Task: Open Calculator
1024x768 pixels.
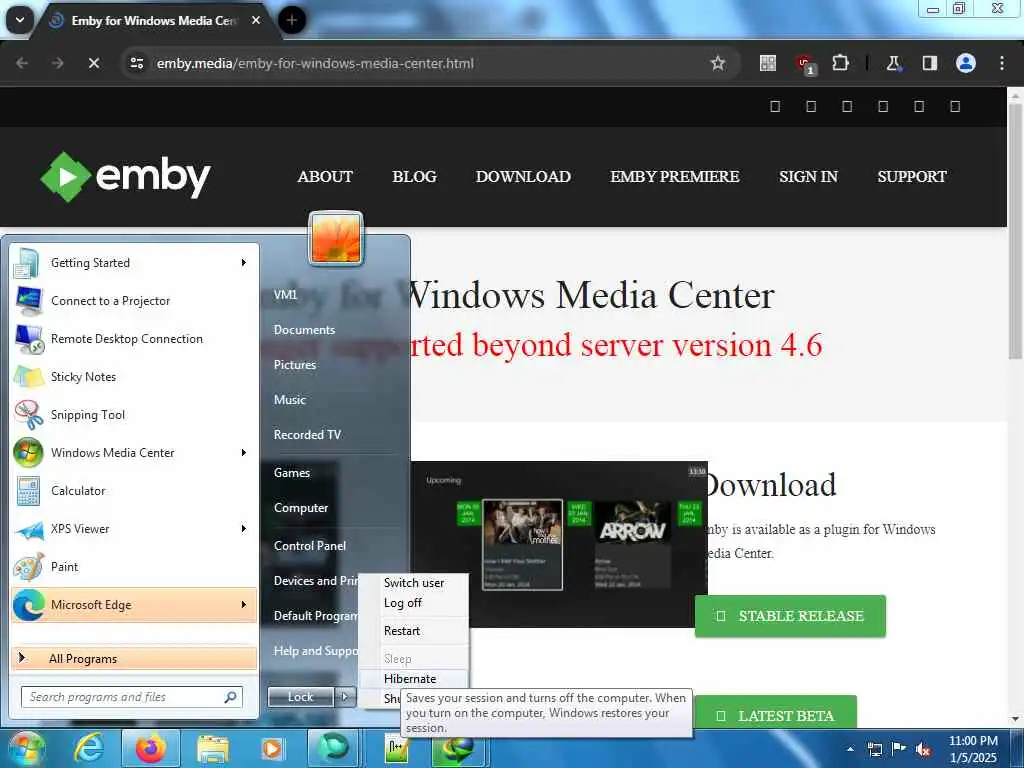Action: (x=134, y=490)
